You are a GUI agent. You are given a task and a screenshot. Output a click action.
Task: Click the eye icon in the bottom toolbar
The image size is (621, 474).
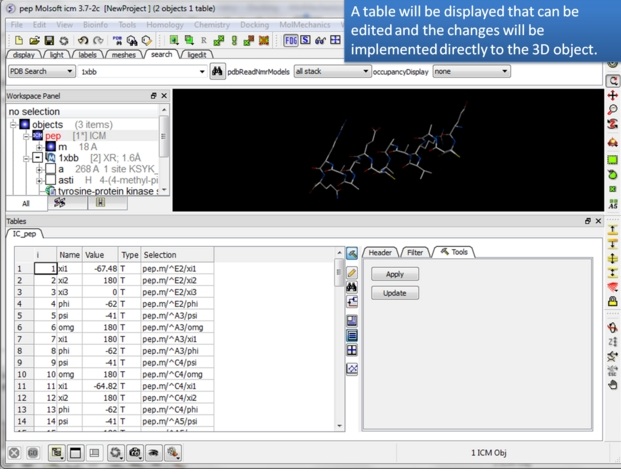point(154,453)
